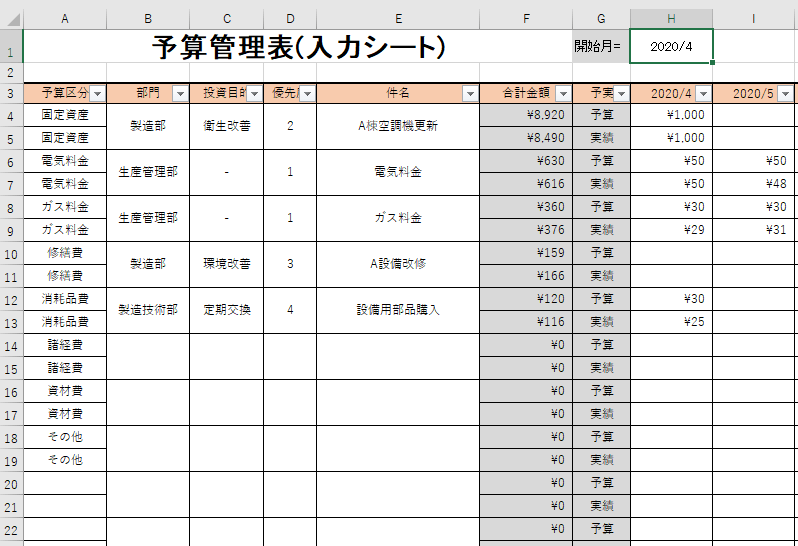Select the ¥616 total cell

[526, 184]
